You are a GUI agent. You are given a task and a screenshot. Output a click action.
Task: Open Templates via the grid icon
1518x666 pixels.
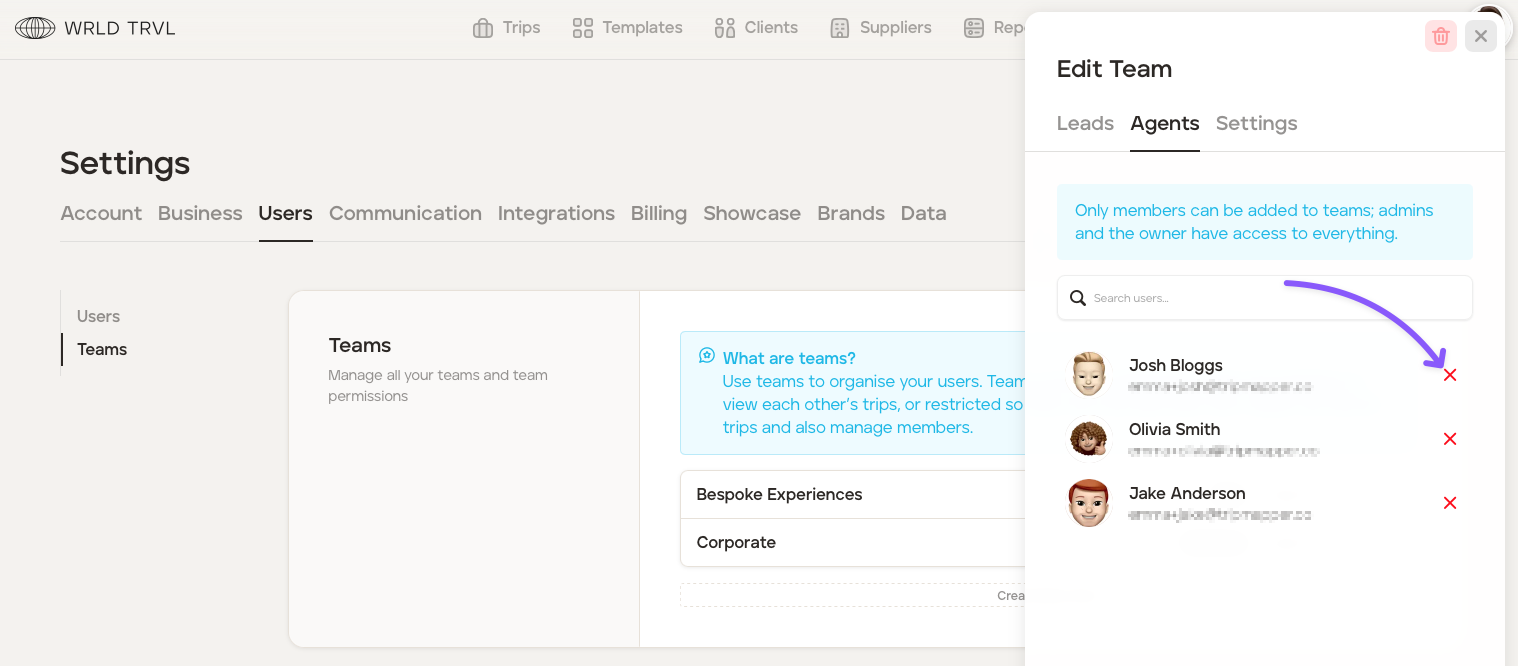[582, 28]
